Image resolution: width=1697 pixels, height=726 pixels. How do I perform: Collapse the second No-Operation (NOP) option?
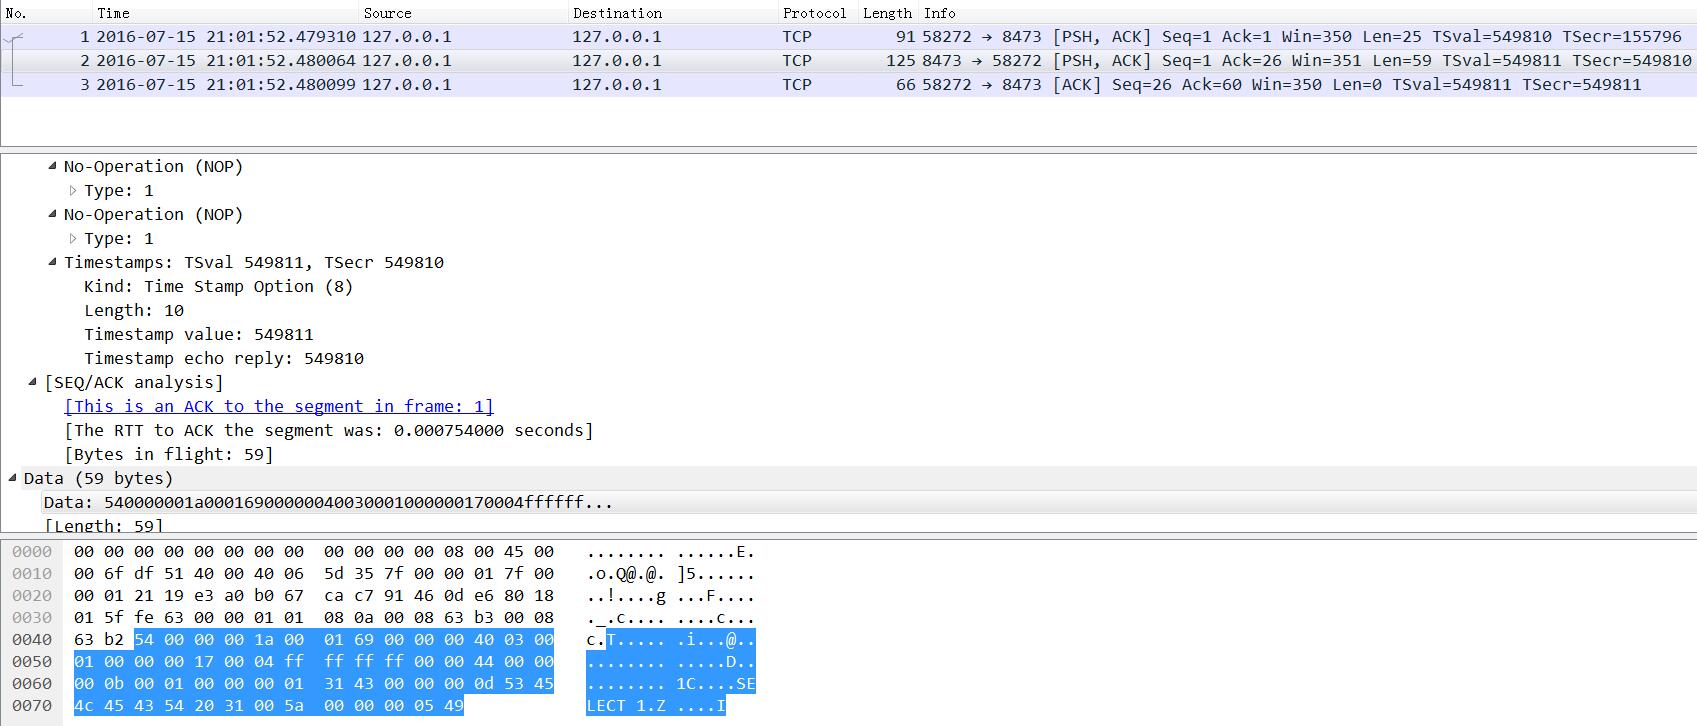[x=53, y=215]
